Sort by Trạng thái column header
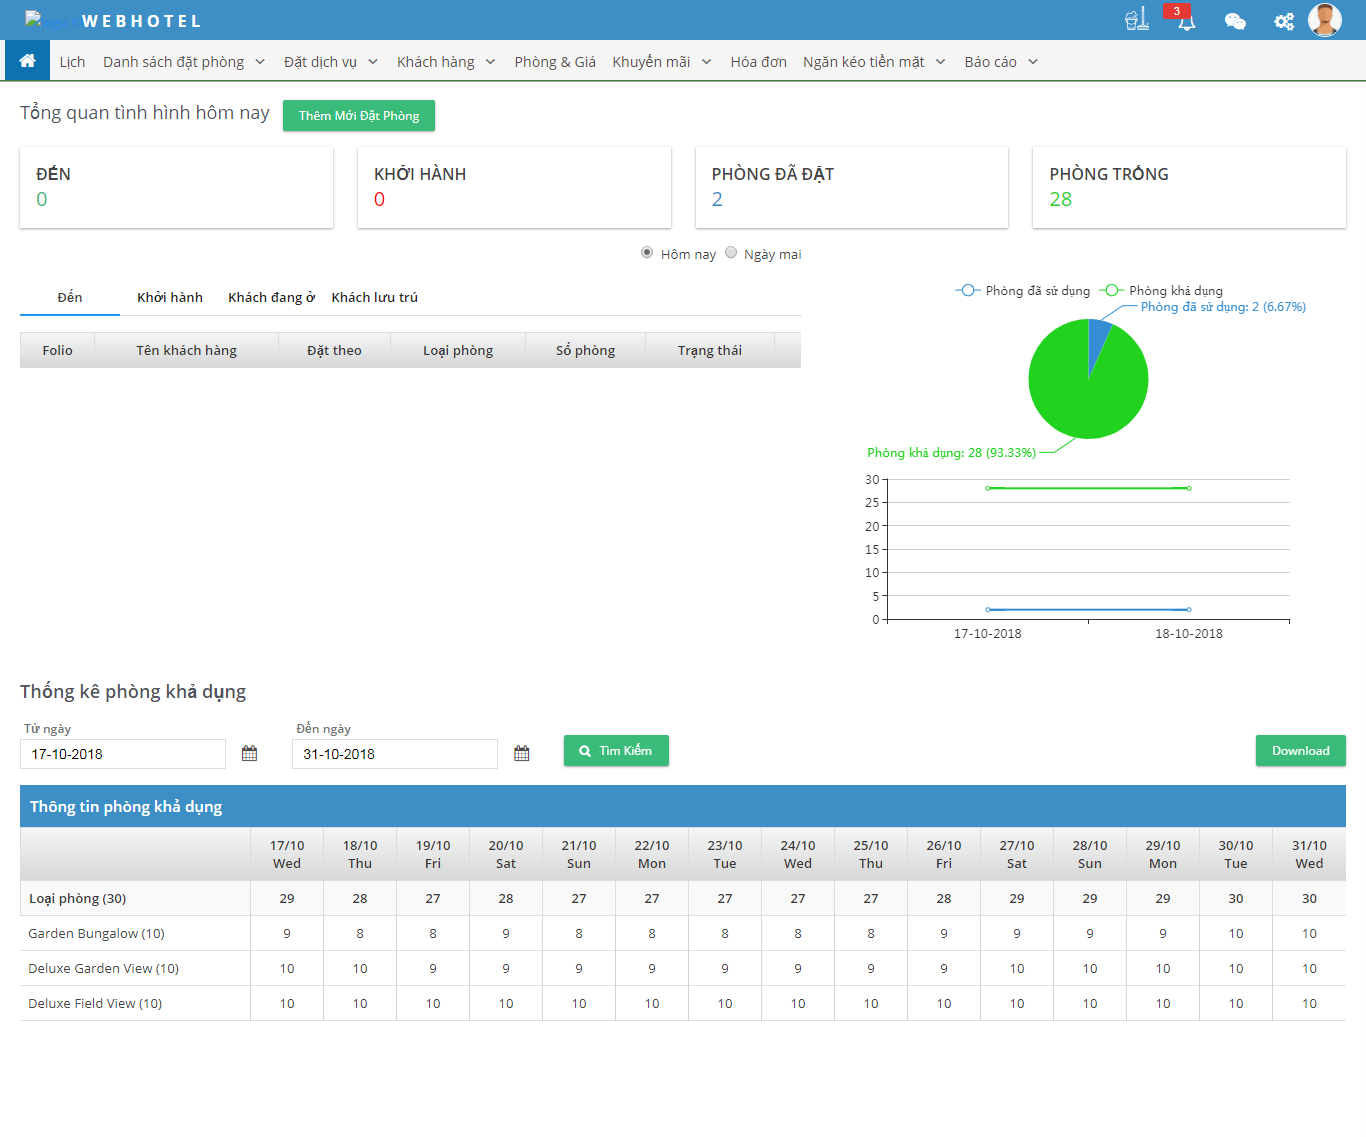Viewport: 1366px width, 1137px height. [x=710, y=350]
